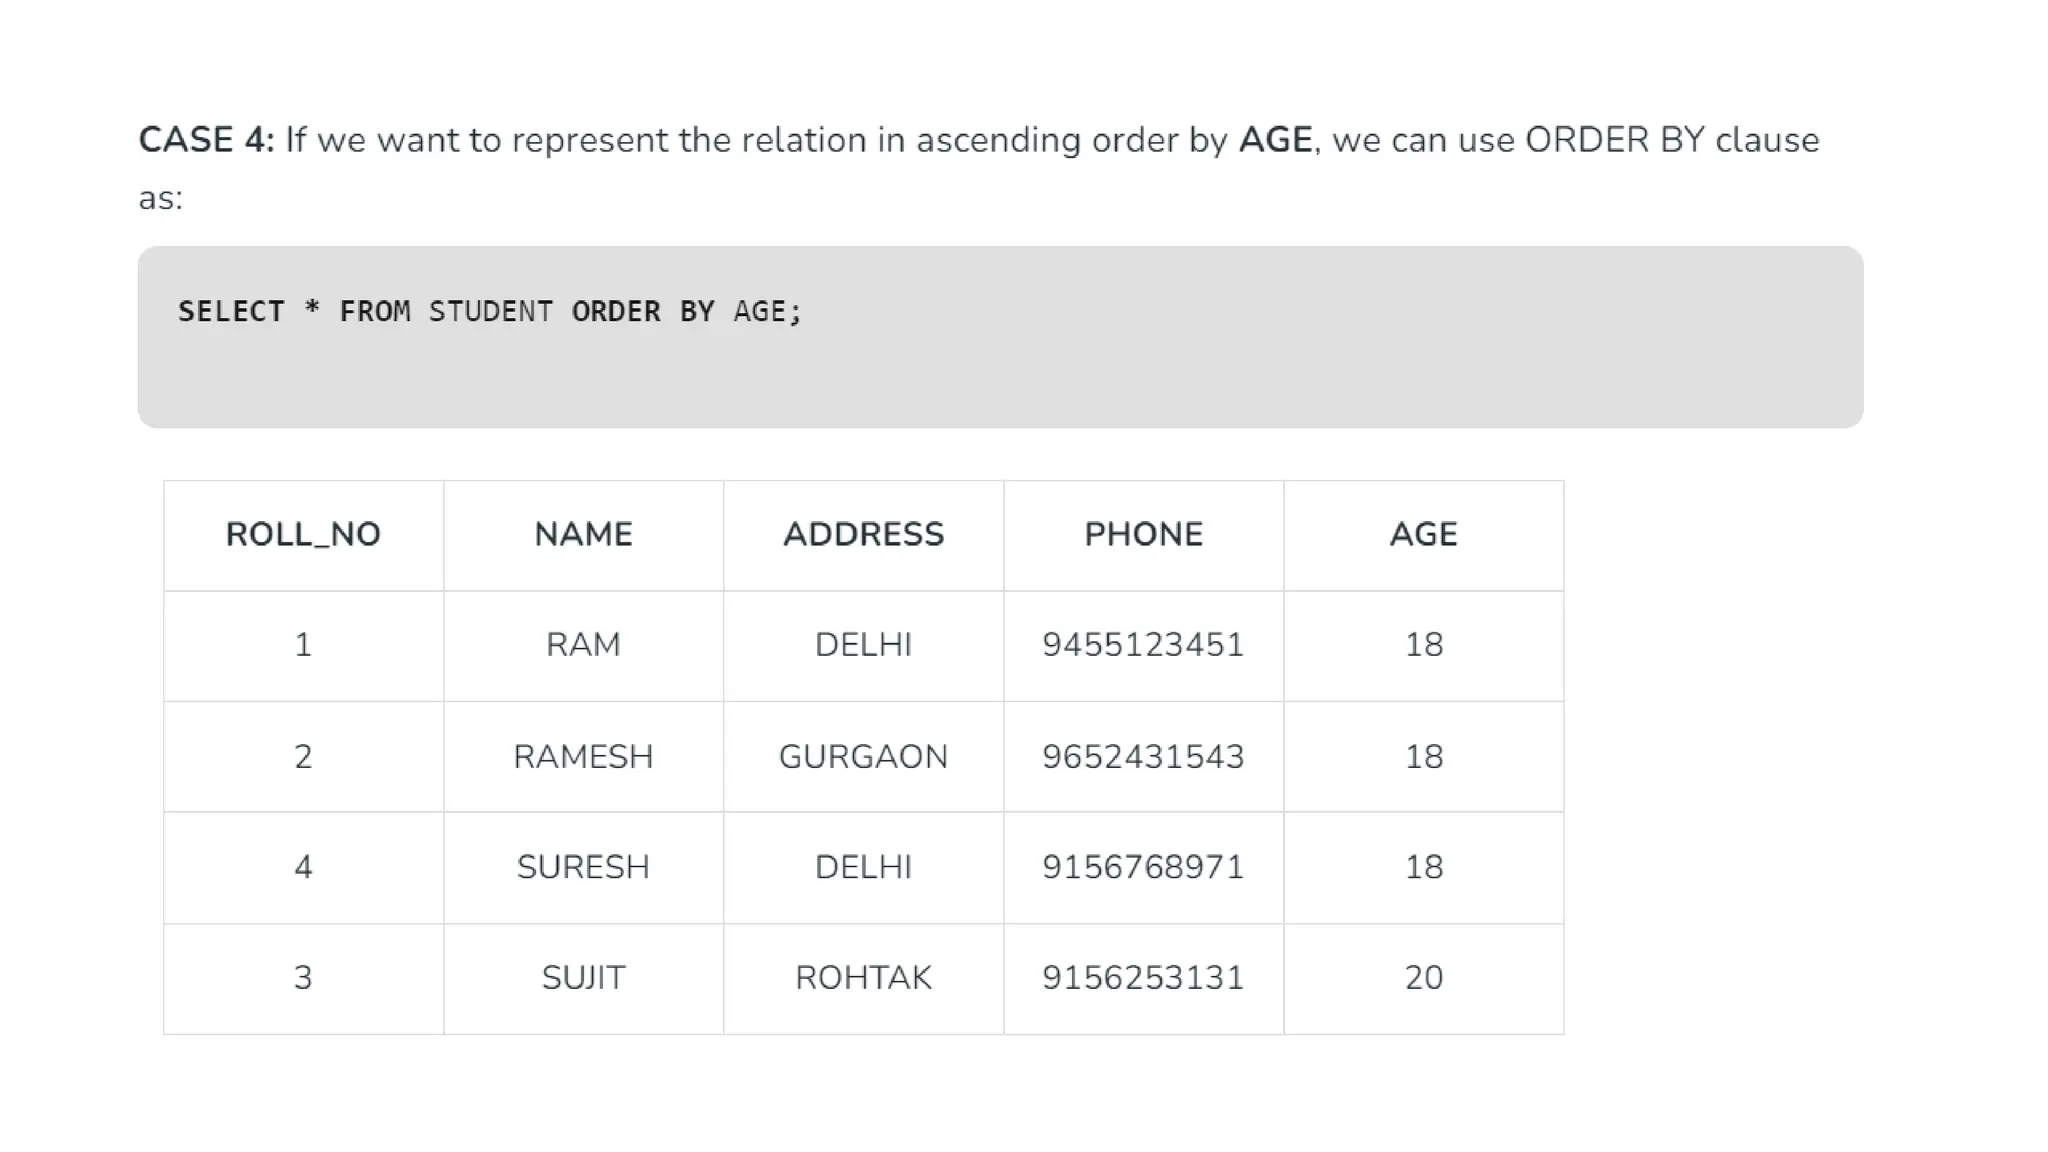
Task: Click the SURESH name cell
Action: click(583, 867)
